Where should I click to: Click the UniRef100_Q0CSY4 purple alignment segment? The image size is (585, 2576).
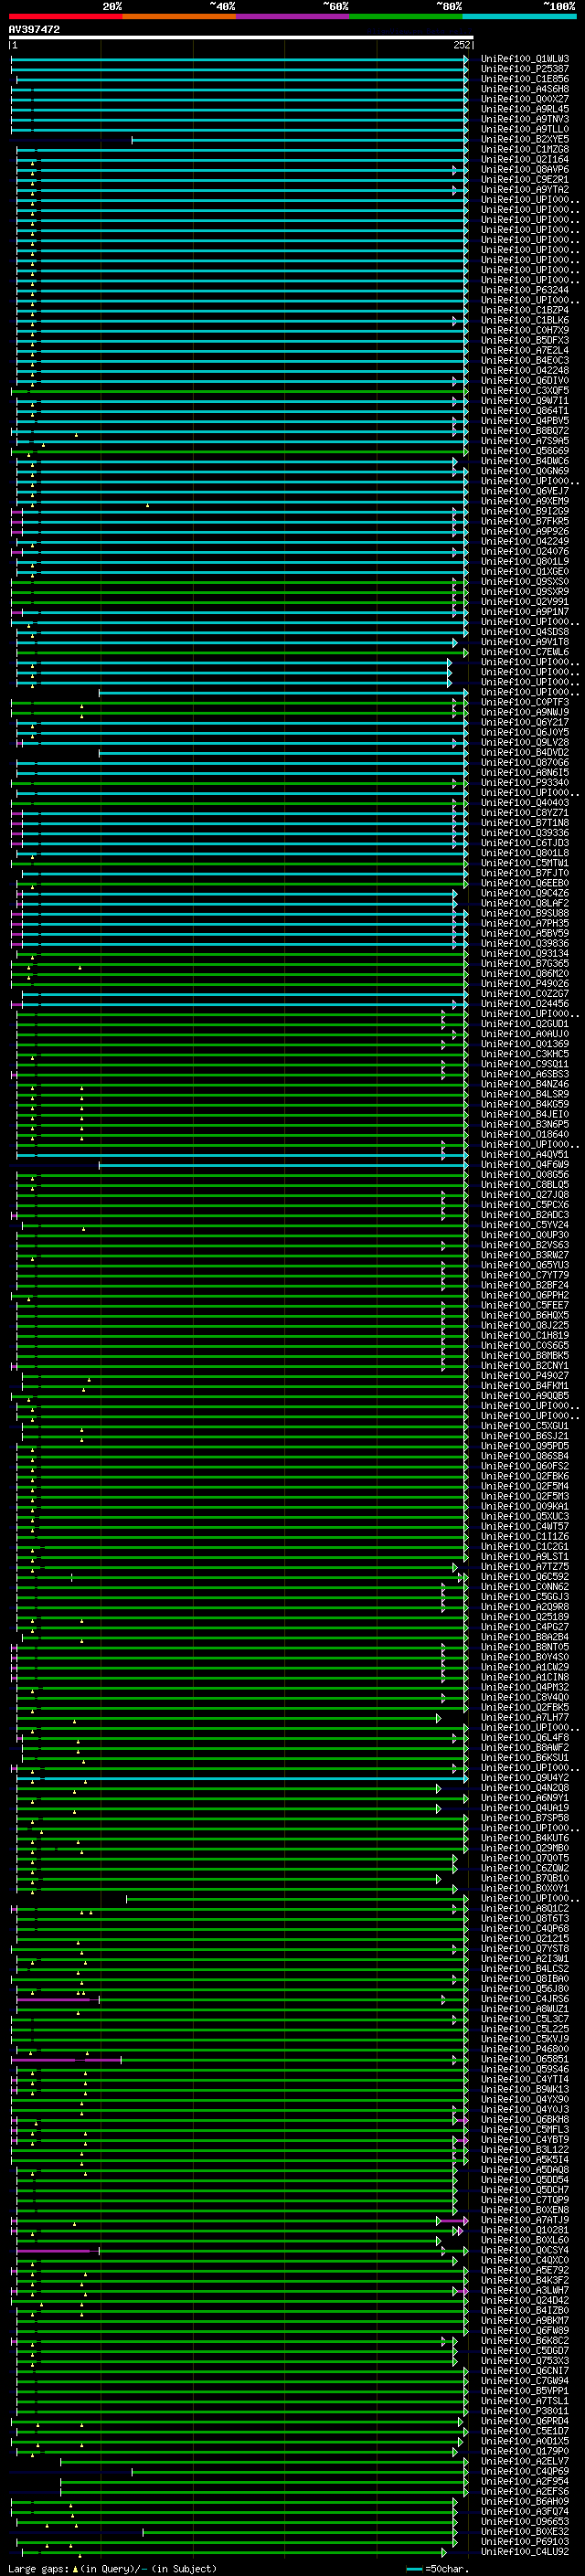pos(55,2250)
